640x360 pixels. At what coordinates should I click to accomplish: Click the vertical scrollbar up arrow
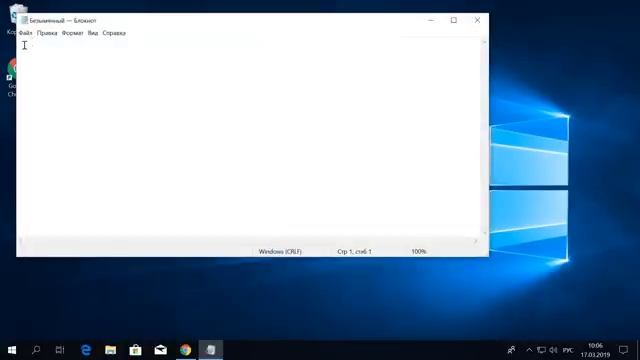[x=484, y=42]
